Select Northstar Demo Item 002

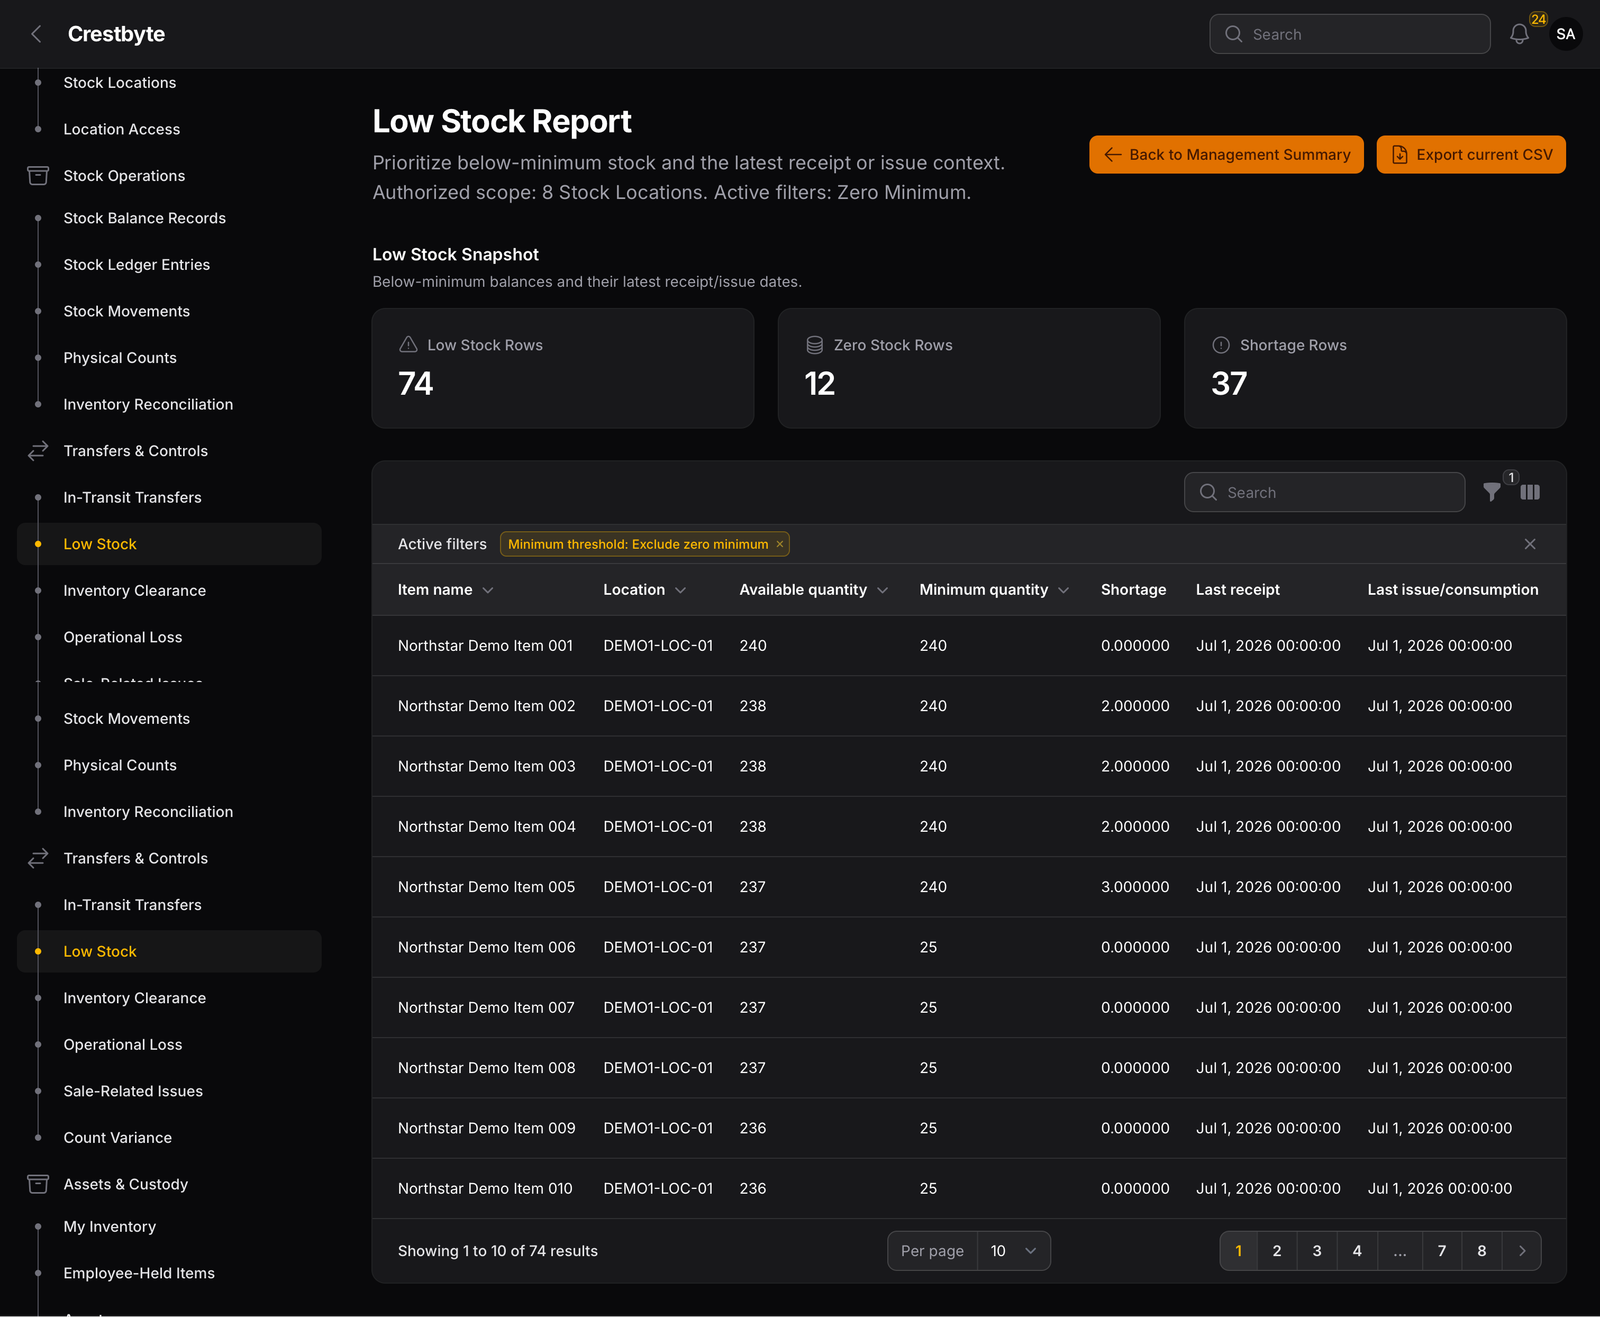click(x=487, y=706)
